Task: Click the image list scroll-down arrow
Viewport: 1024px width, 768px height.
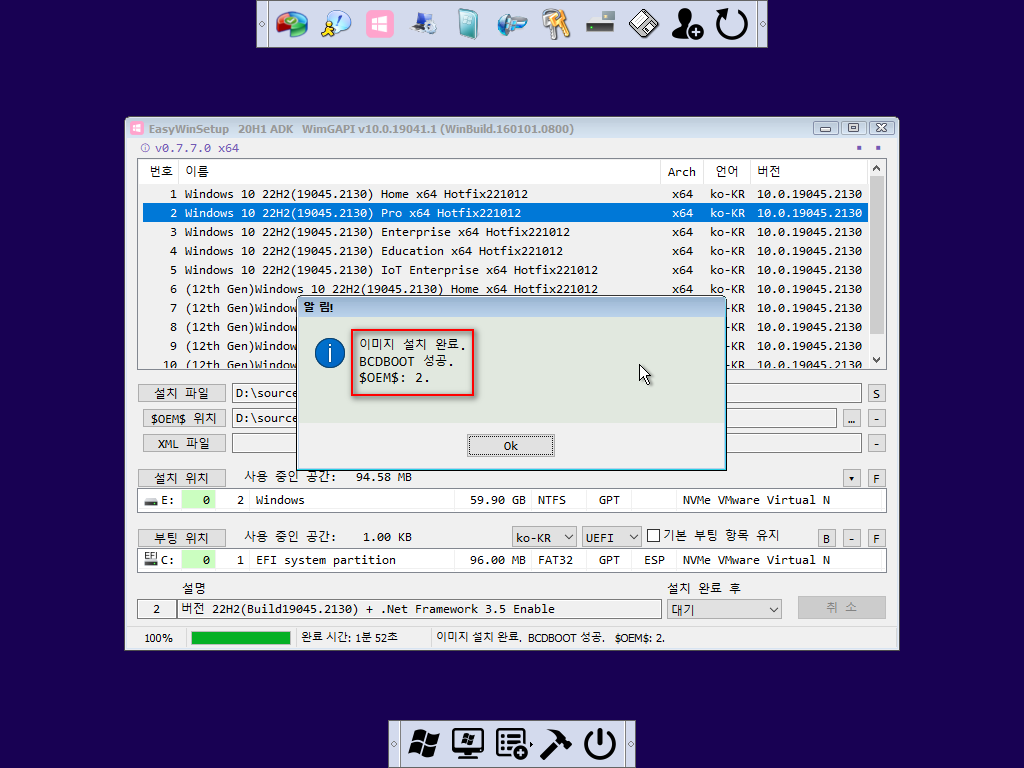Action: 876,360
